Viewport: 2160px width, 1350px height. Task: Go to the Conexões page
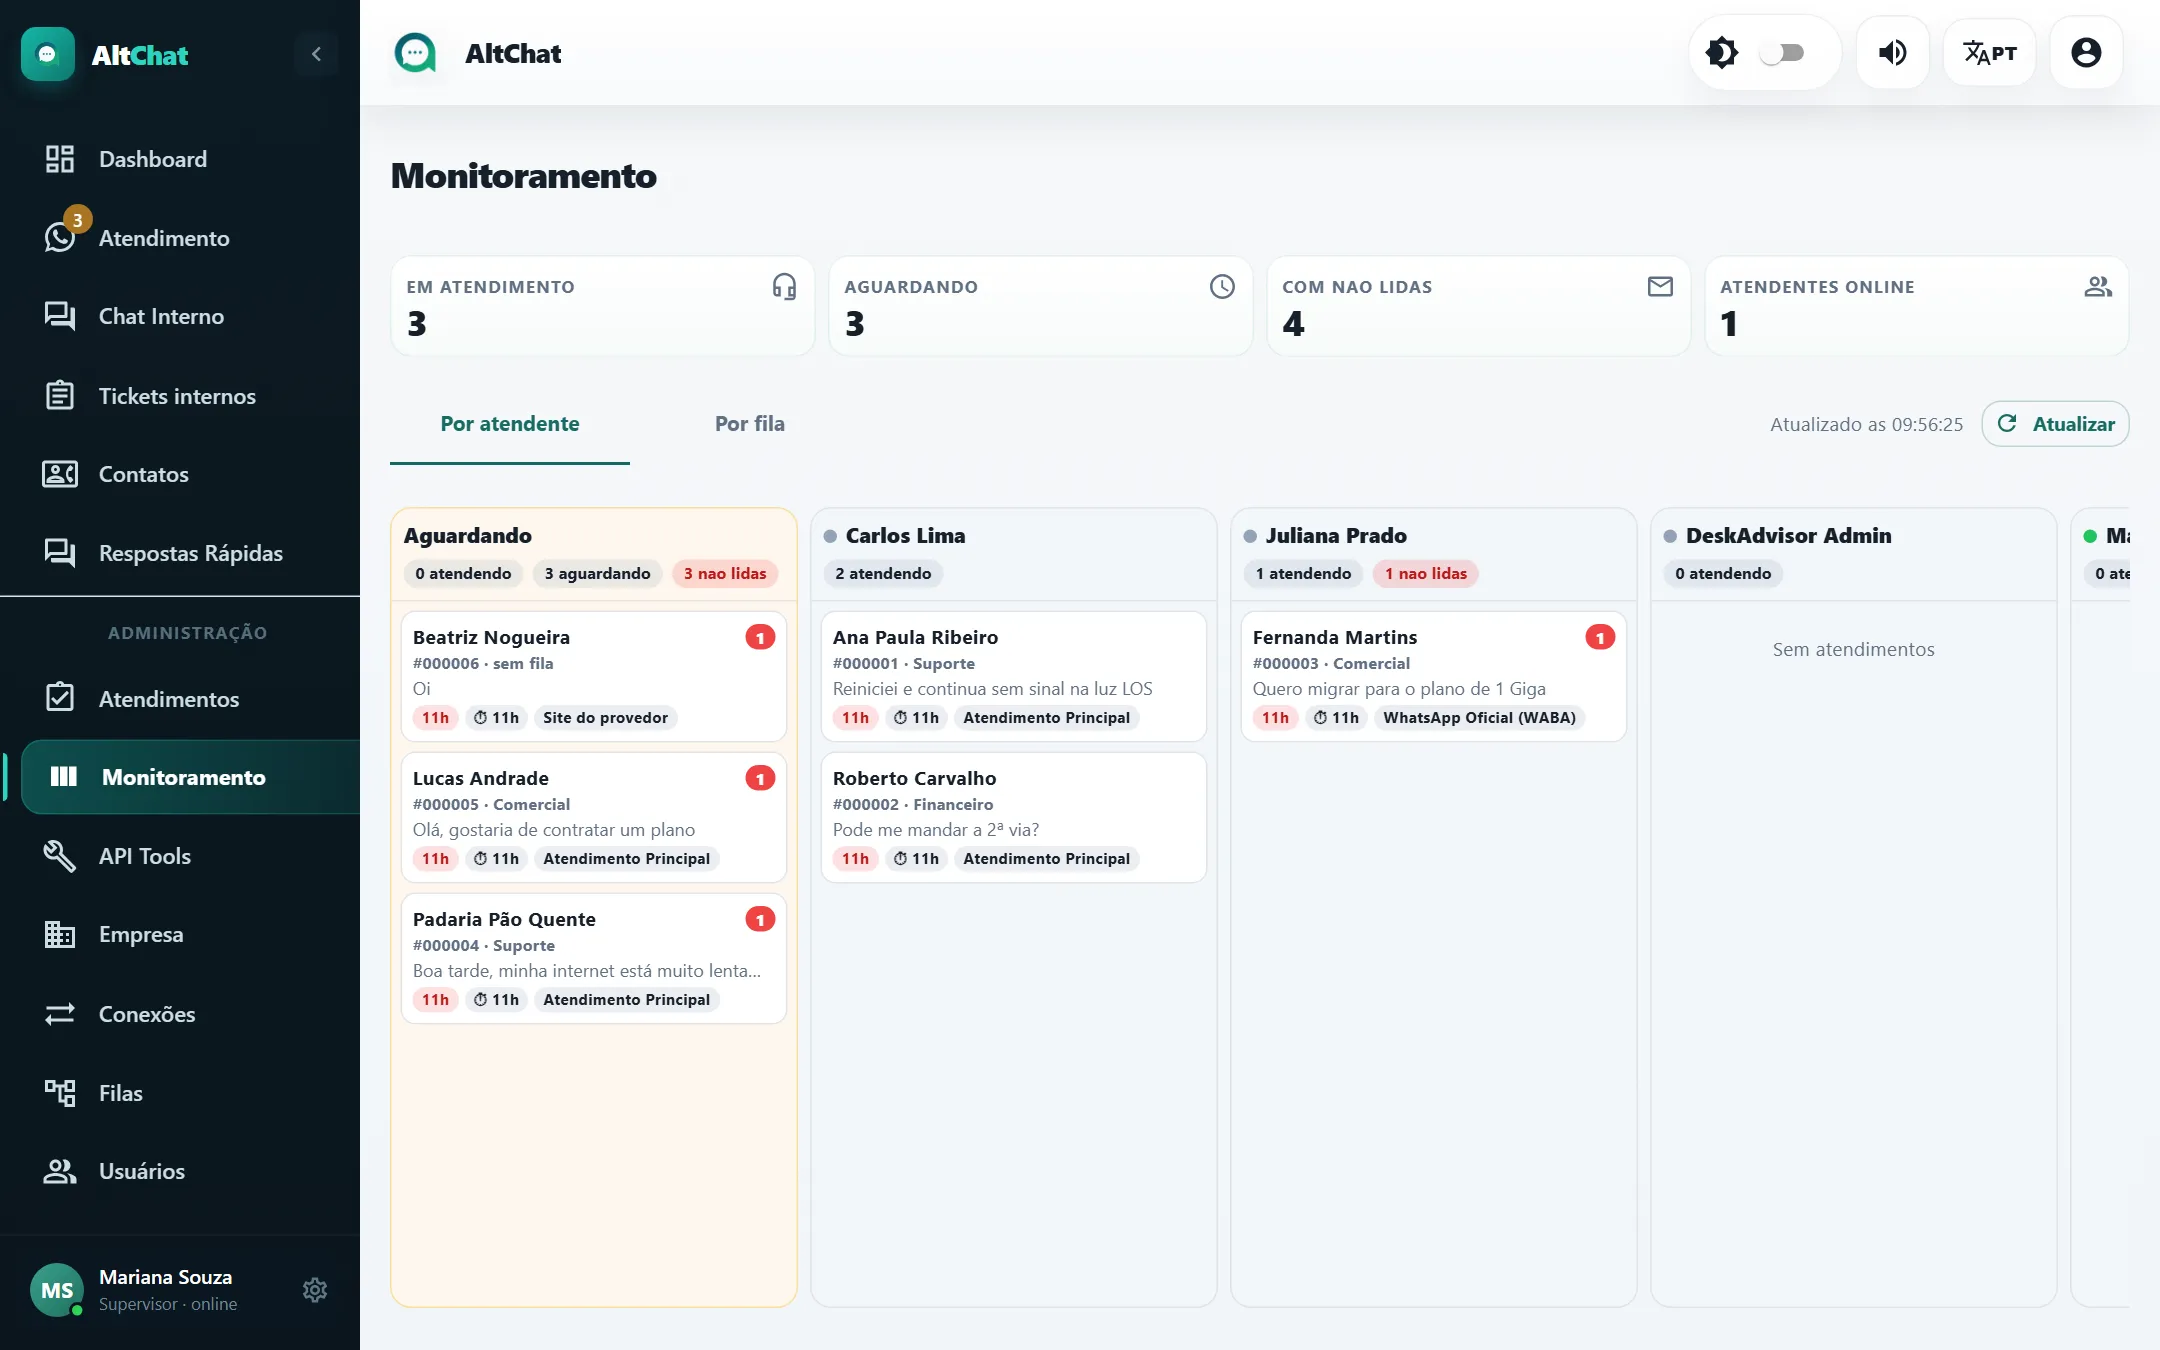pos(180,1014)
